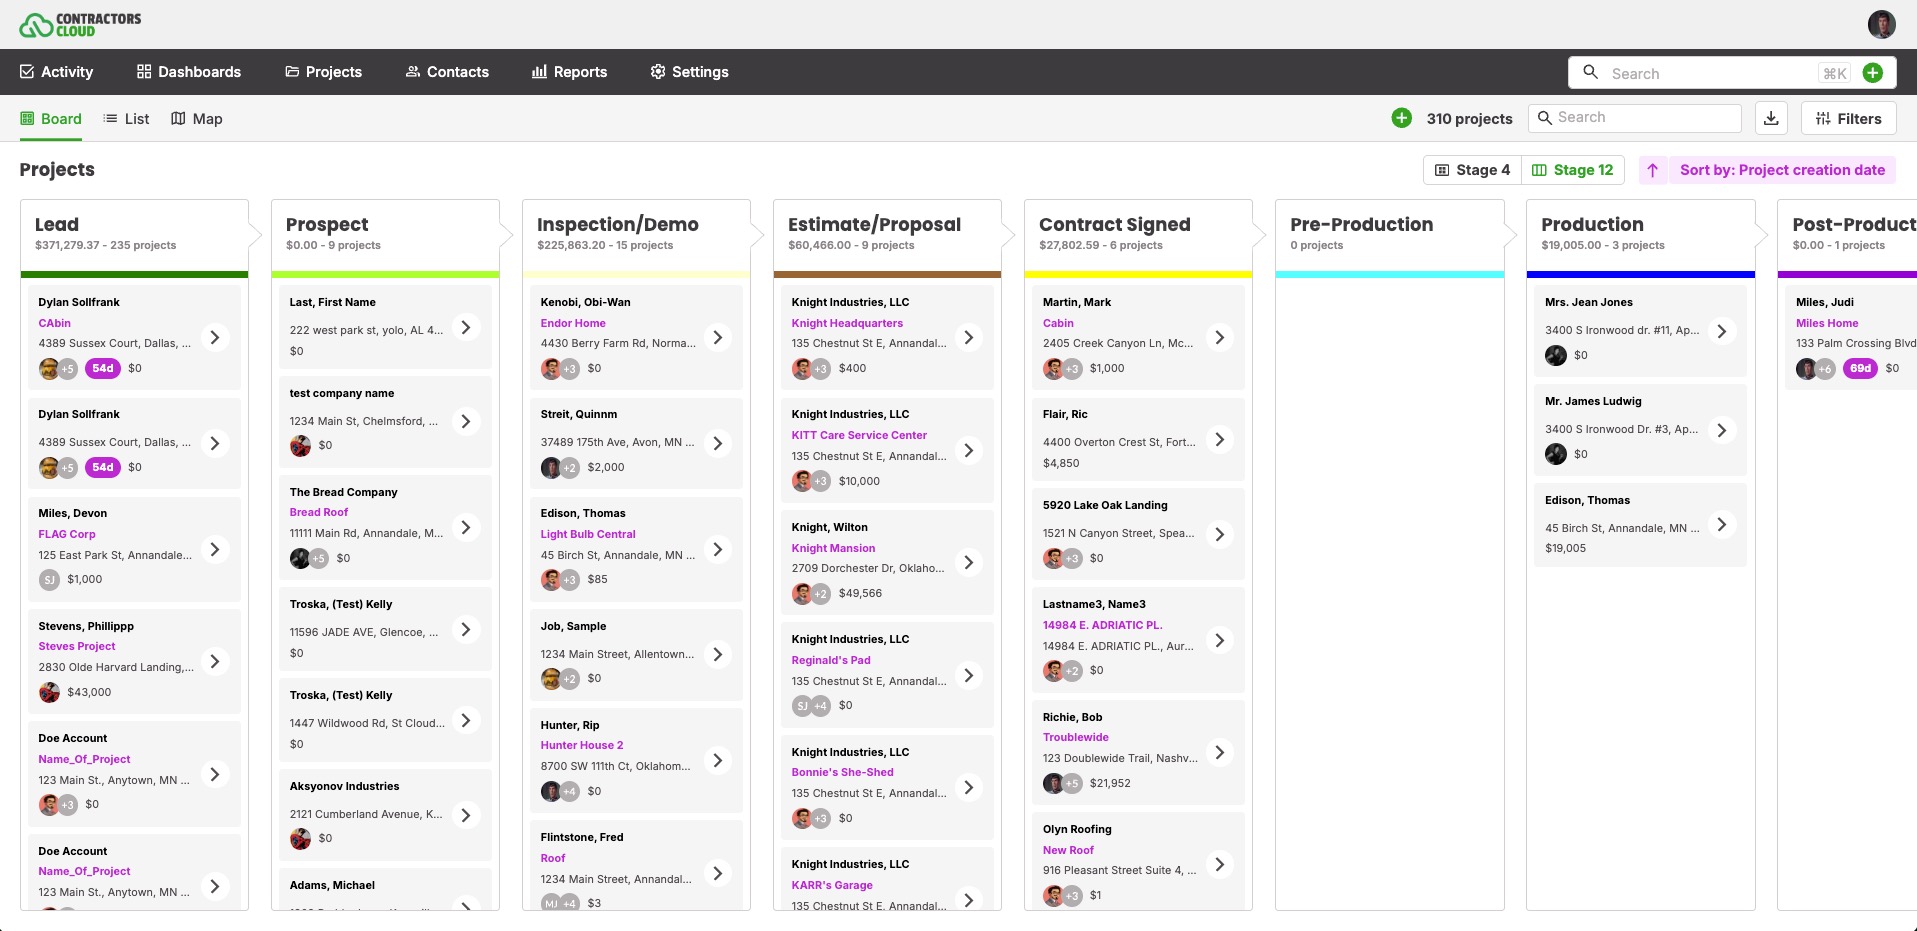The image size is (1917, 931).
Task: Open the Dashboards menu
Action: coord(189,72)
